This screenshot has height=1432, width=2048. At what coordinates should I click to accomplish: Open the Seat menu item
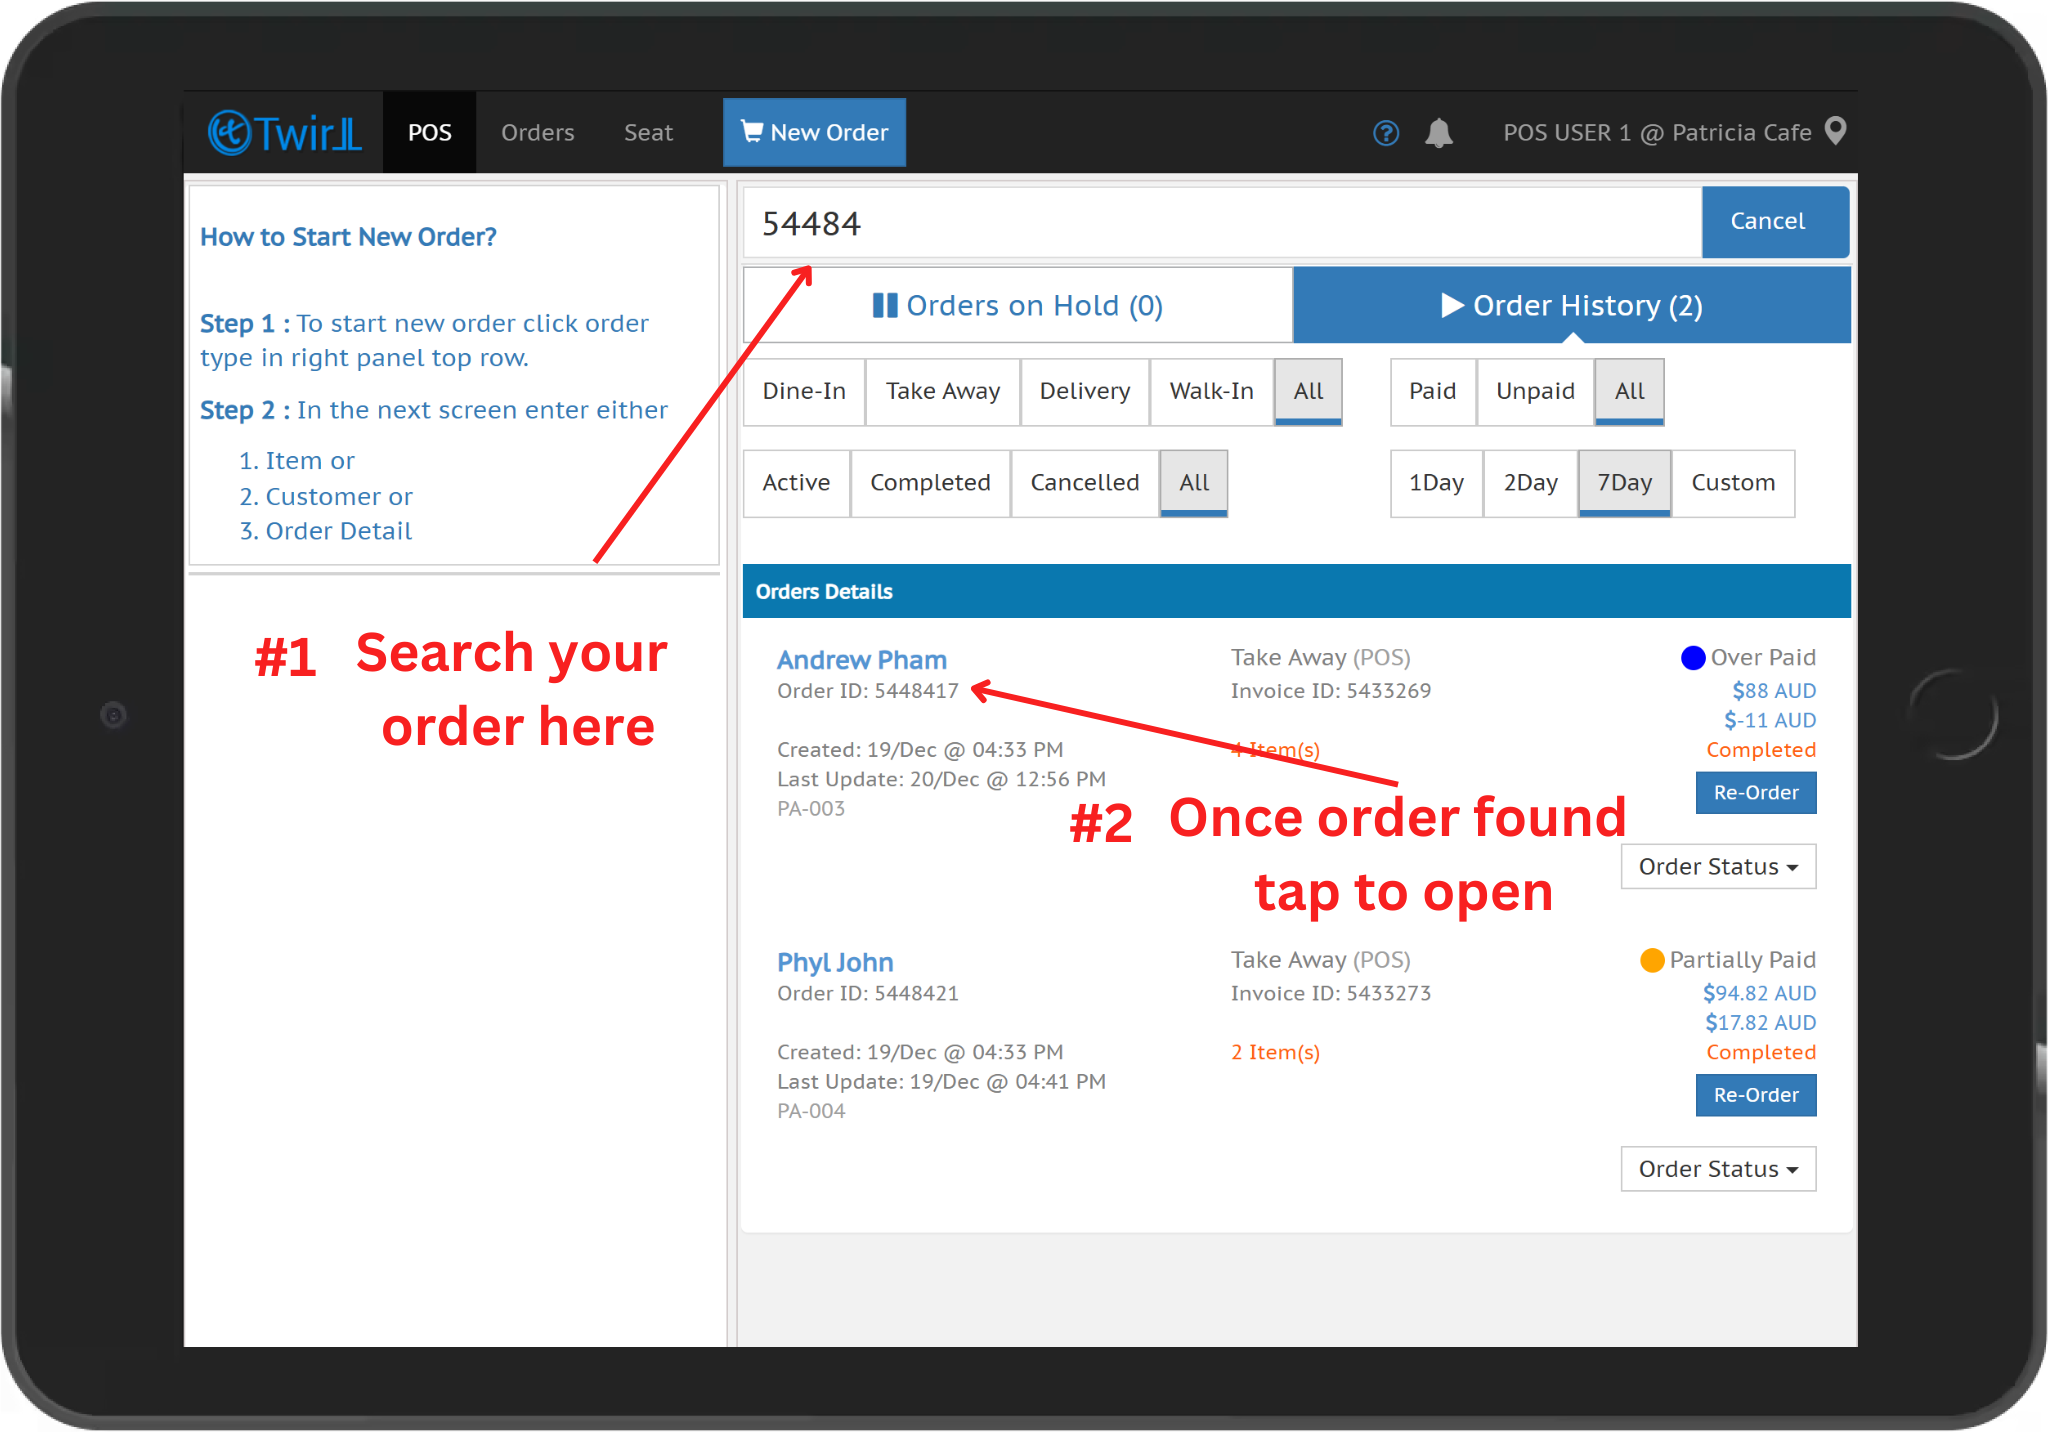tap(648, 133)
